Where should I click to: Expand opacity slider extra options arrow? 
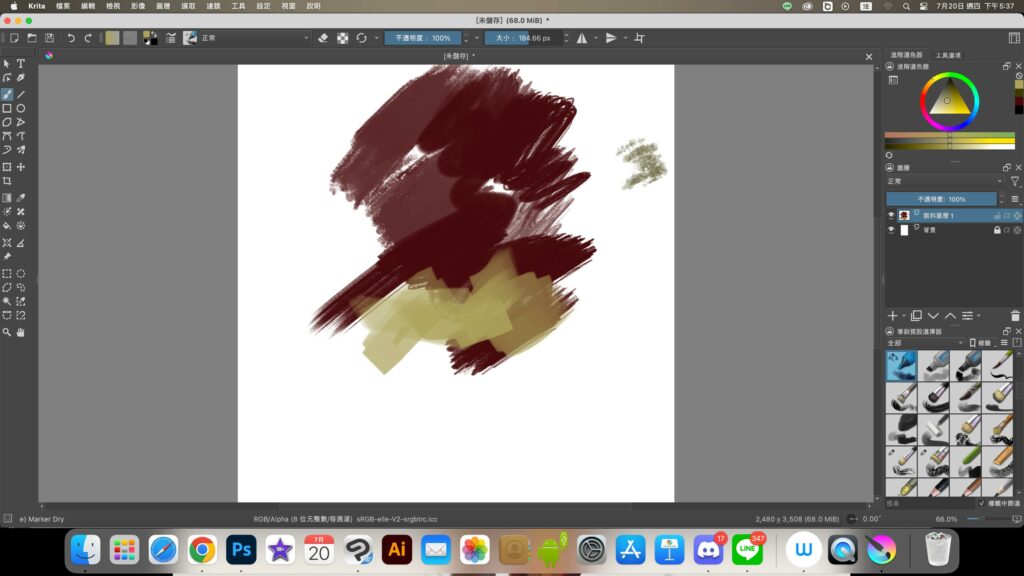point(477,38)
